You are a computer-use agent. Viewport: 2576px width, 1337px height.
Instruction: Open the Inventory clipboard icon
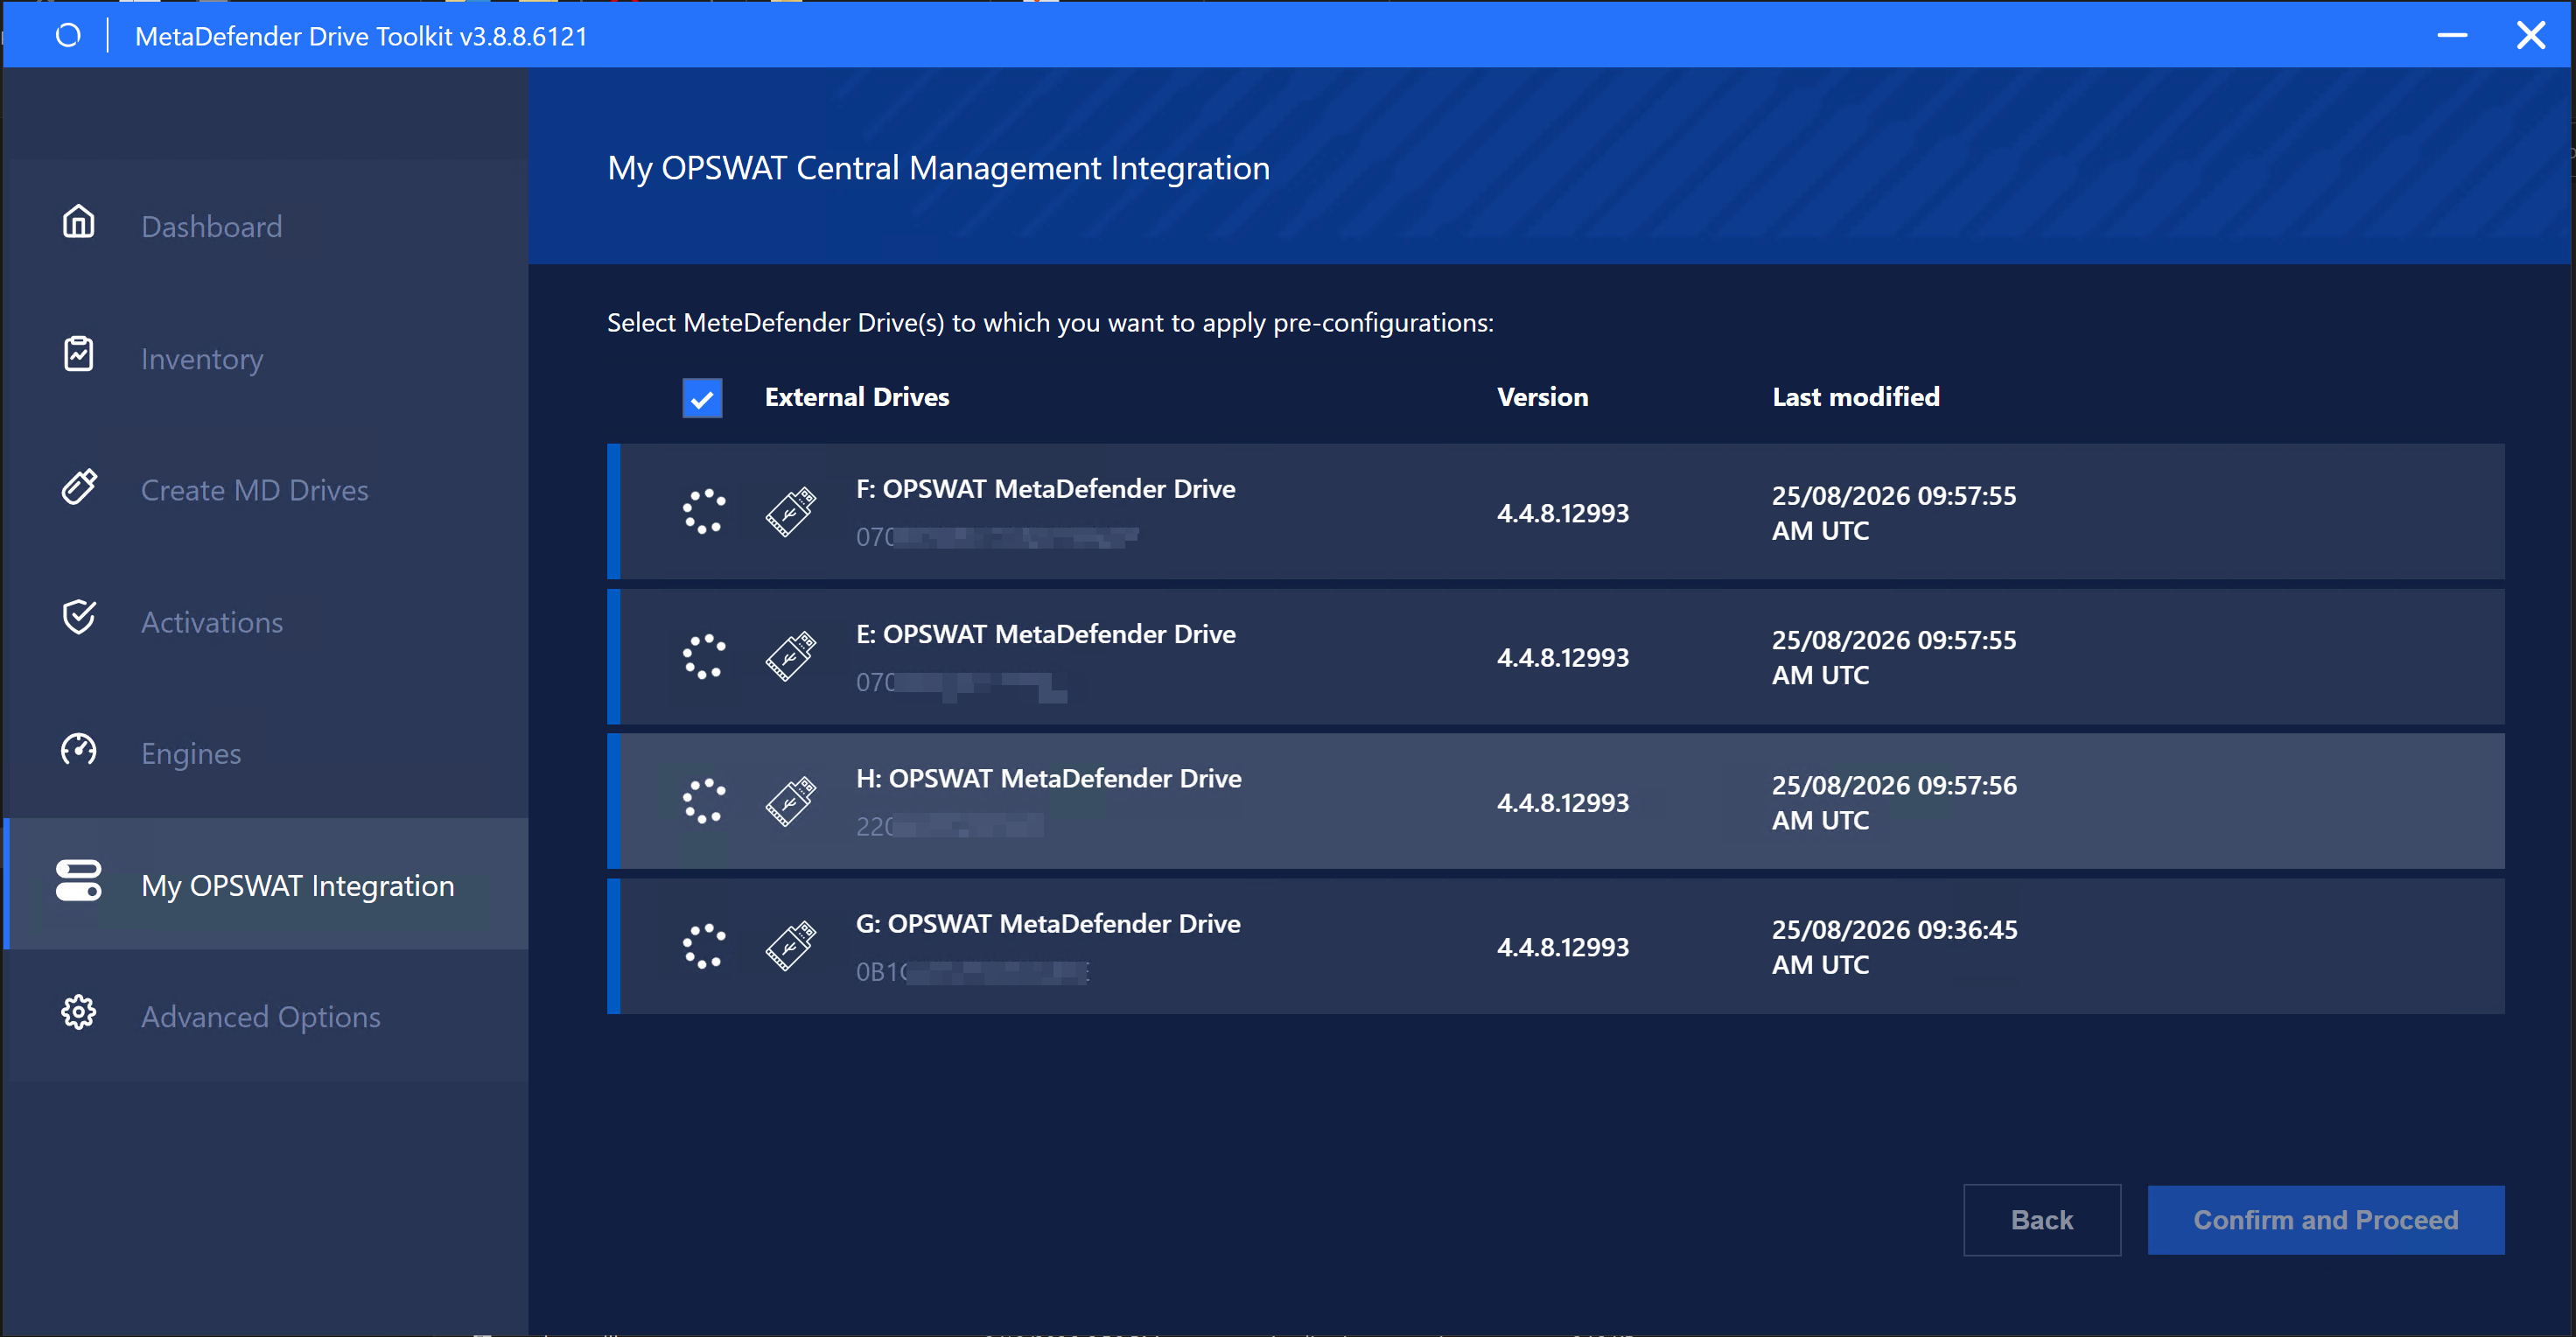79,354
